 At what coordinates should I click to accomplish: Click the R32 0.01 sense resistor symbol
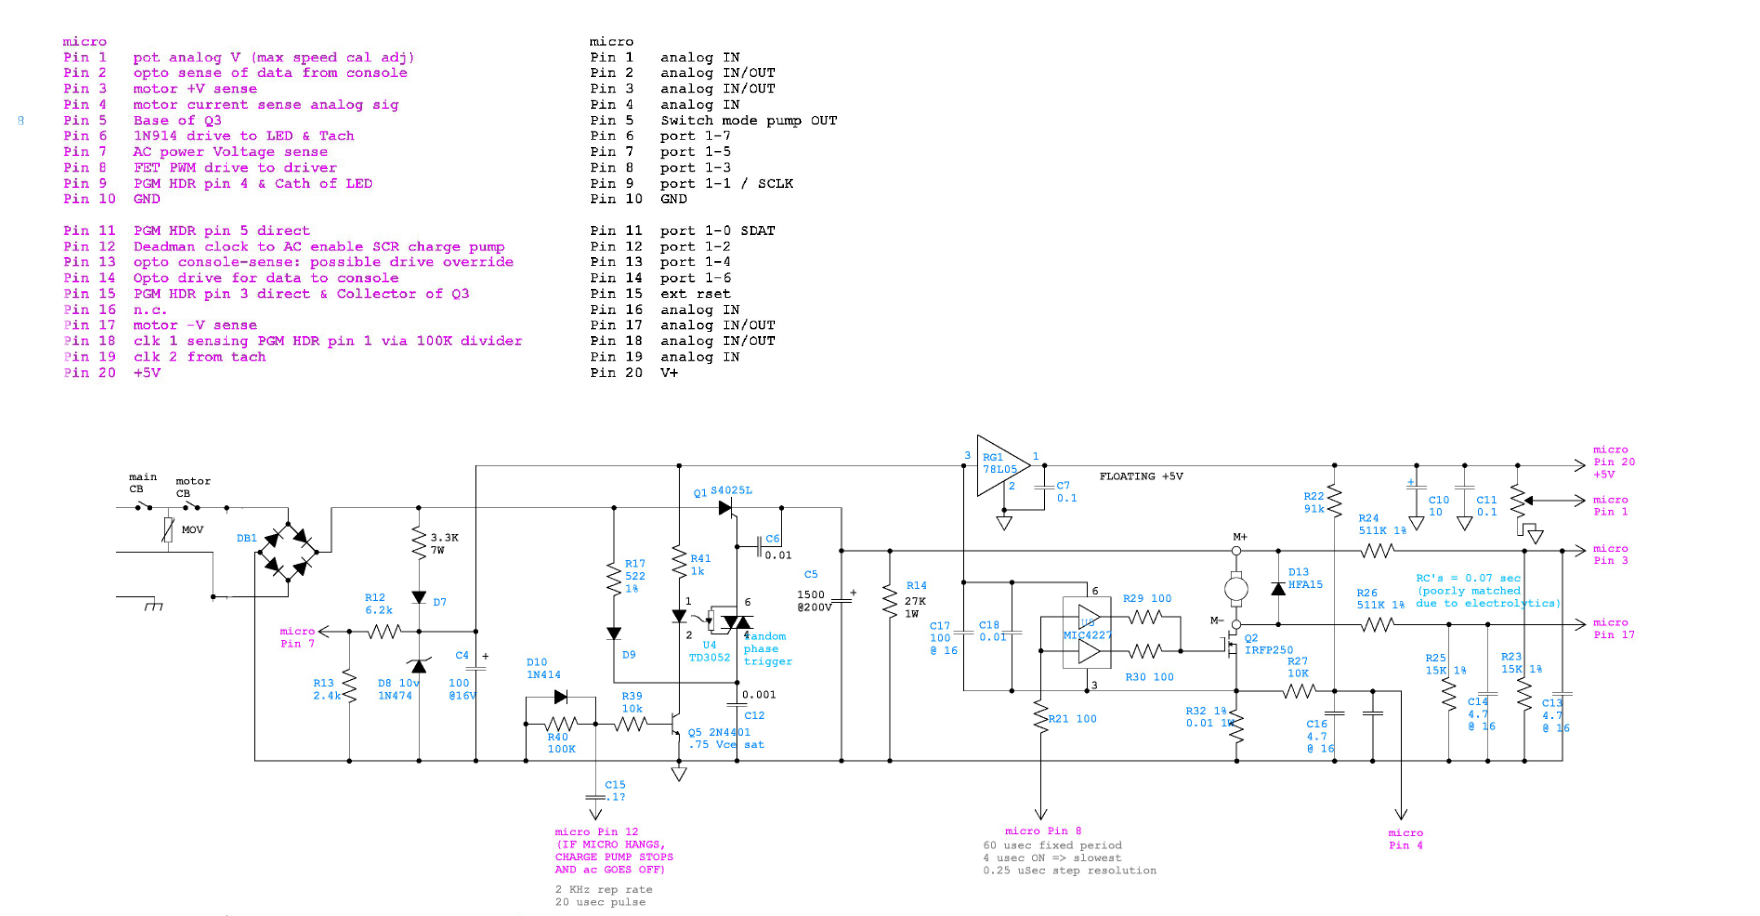coord(1237,724)
